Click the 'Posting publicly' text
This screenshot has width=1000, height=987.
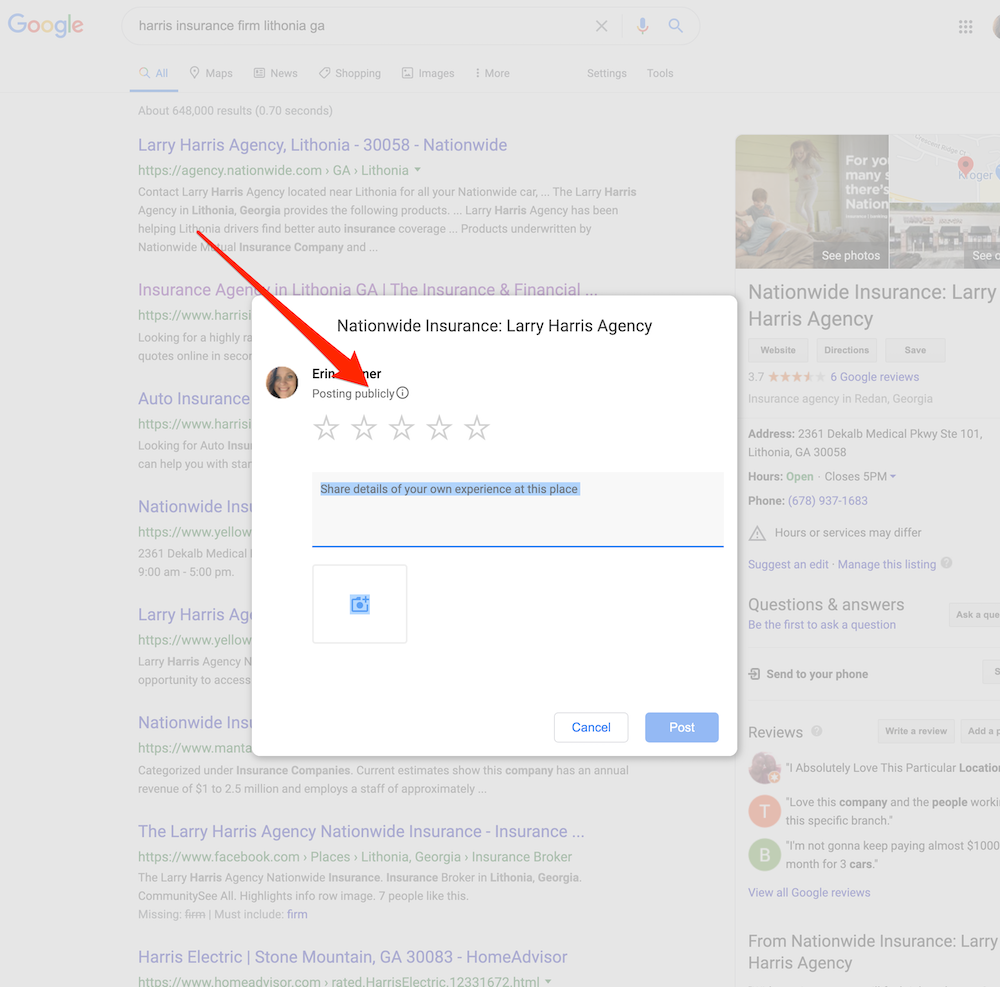(x=353, y=393)
